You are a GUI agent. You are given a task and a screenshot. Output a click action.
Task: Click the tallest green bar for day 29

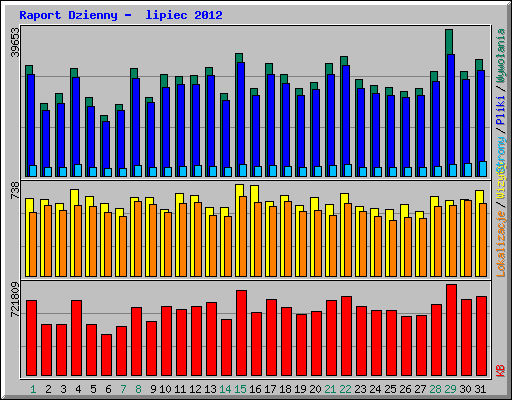point(449,42)
